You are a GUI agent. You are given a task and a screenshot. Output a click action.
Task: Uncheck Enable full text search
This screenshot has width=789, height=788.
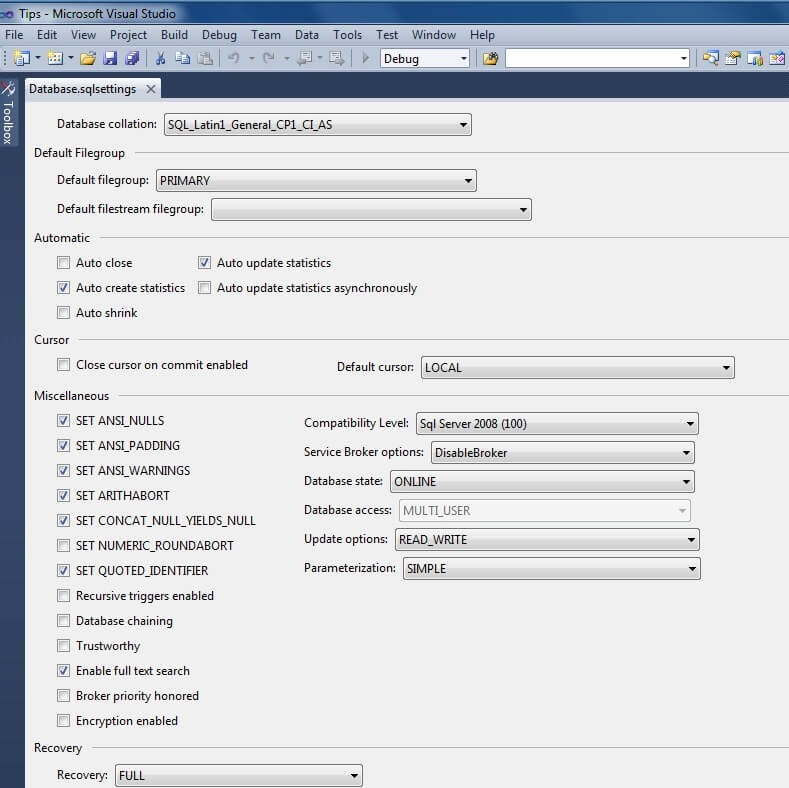point(63,671)
